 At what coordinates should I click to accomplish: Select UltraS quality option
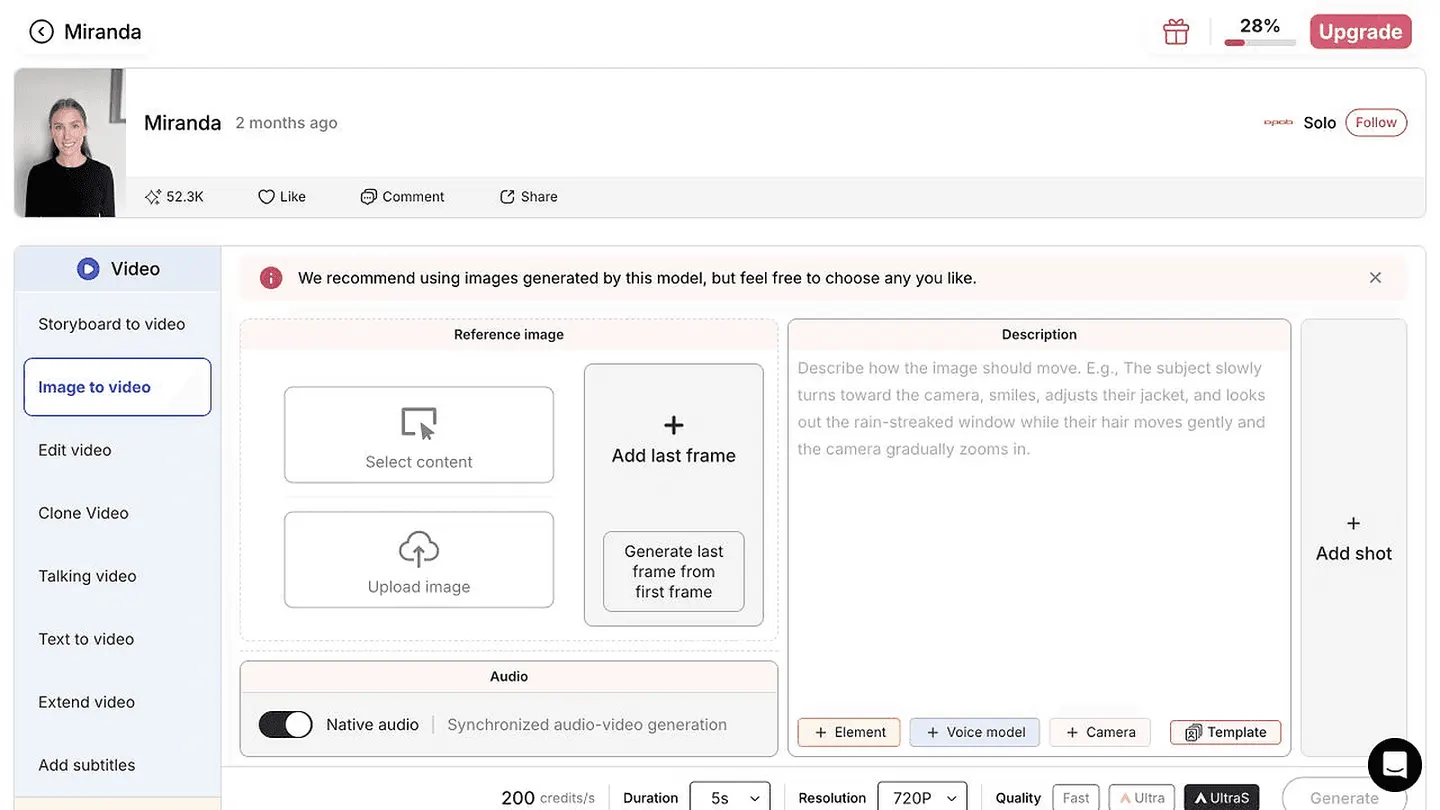(1222, 797)
